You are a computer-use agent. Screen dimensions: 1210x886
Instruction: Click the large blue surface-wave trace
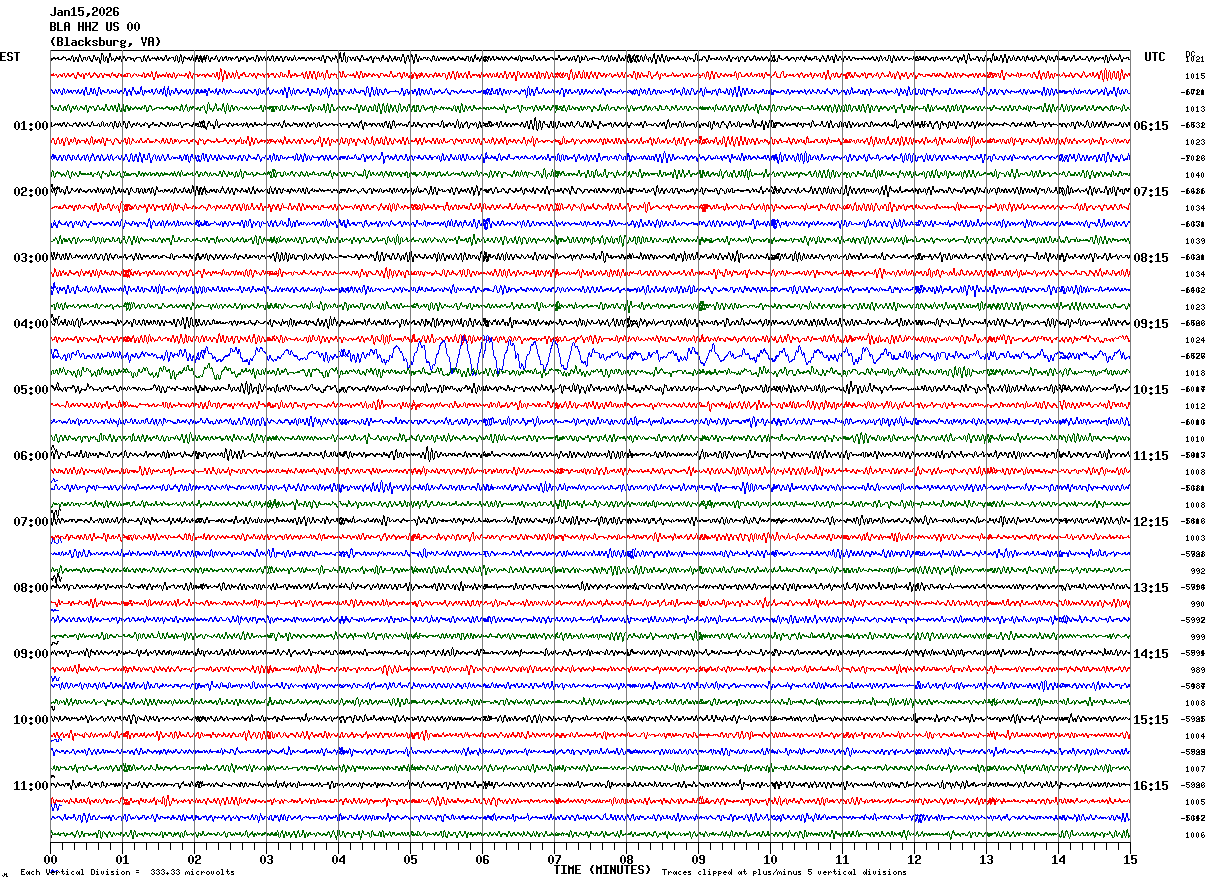[590, 355]
